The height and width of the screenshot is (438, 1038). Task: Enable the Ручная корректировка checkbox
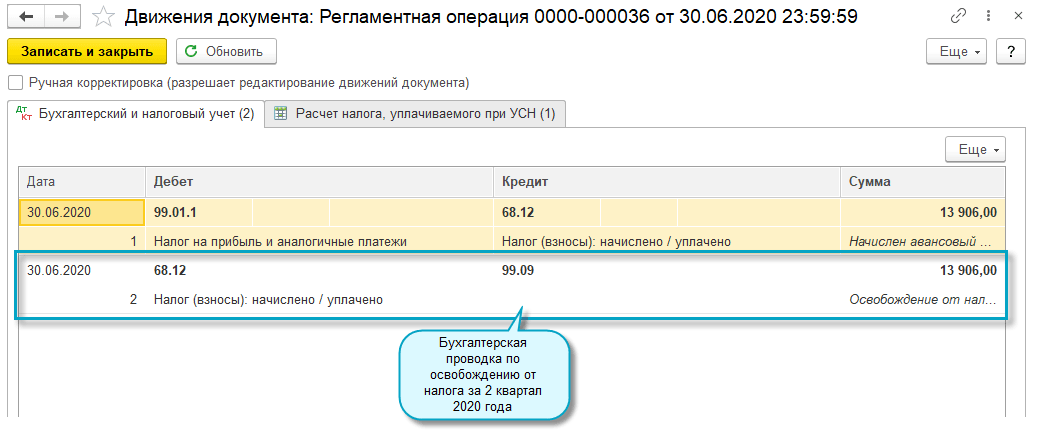tap(15, 83)
